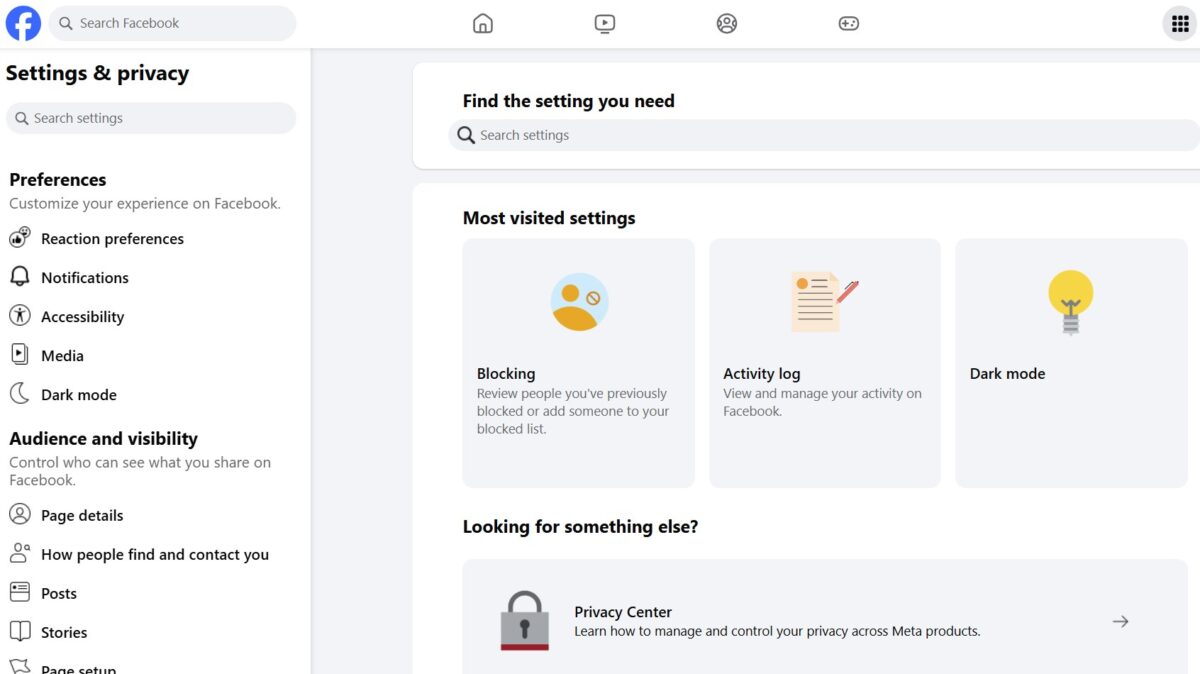Open the Video icon in top navigation
The width and height of the screenshot is (1200, 674).
605,23
